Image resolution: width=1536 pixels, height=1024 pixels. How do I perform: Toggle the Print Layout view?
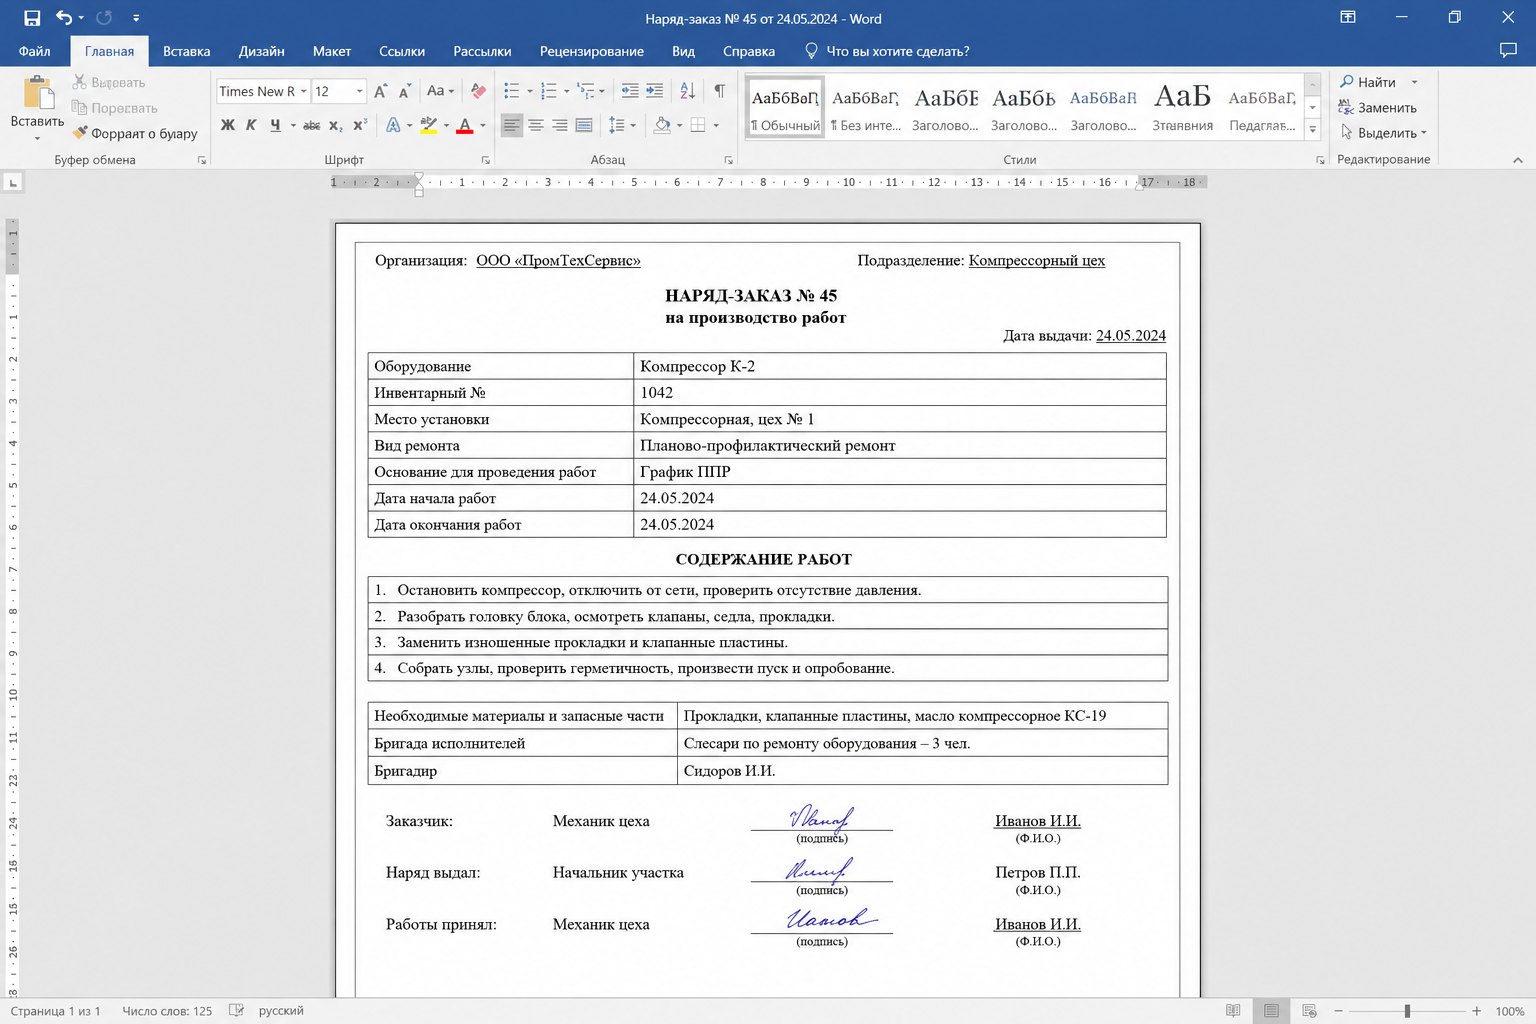(1271, 1011)
